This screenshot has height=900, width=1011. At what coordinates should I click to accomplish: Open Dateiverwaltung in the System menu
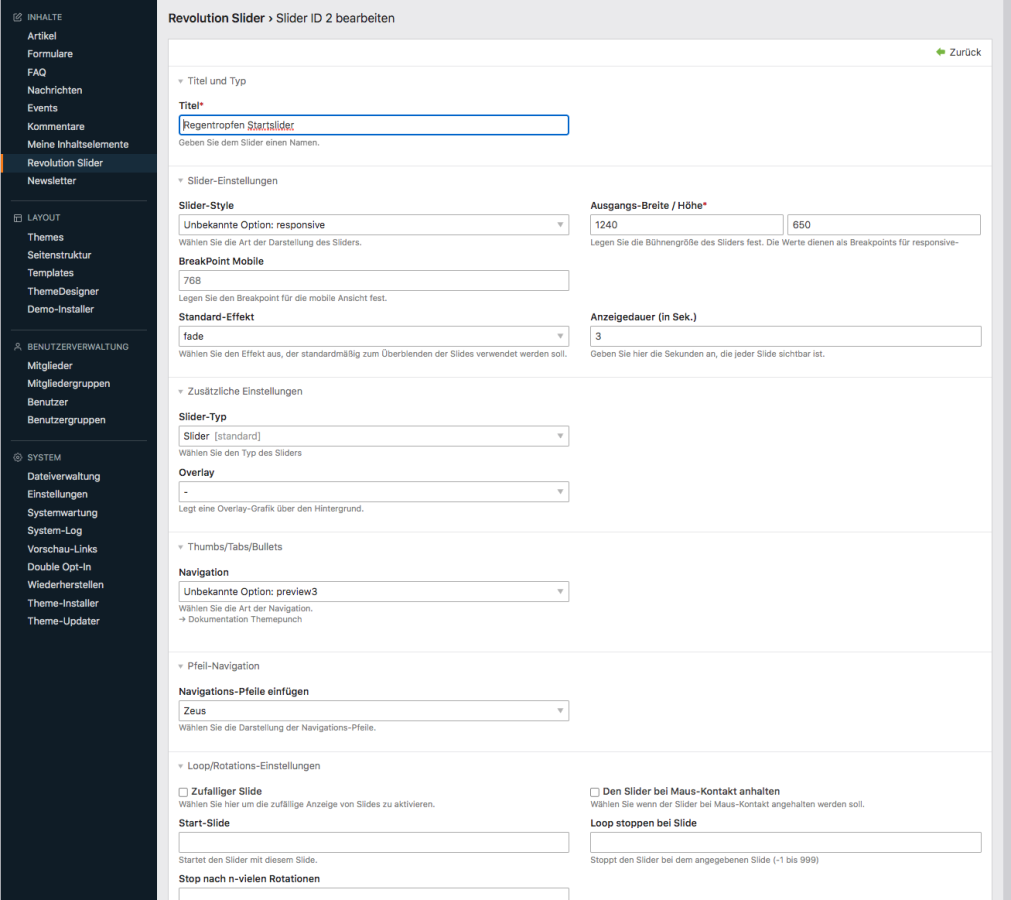tap(64, 477)
